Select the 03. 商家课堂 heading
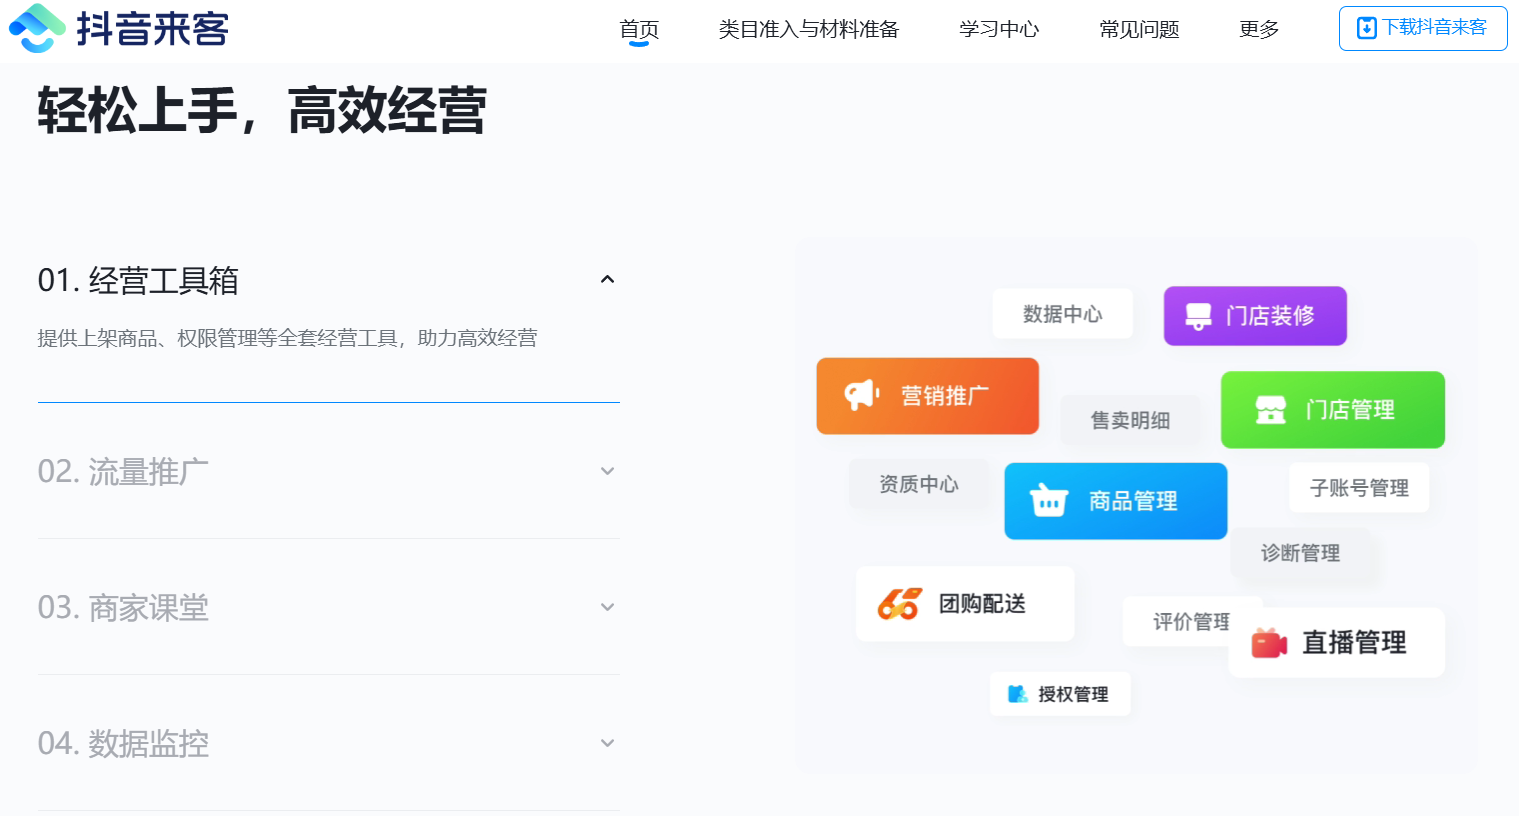 (123, 607)
